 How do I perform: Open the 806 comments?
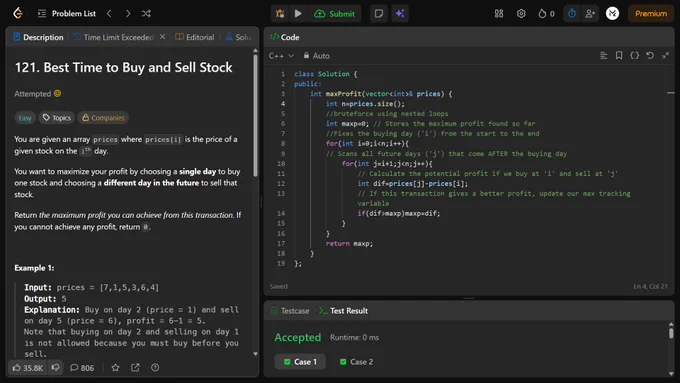[x=82, y=368]
